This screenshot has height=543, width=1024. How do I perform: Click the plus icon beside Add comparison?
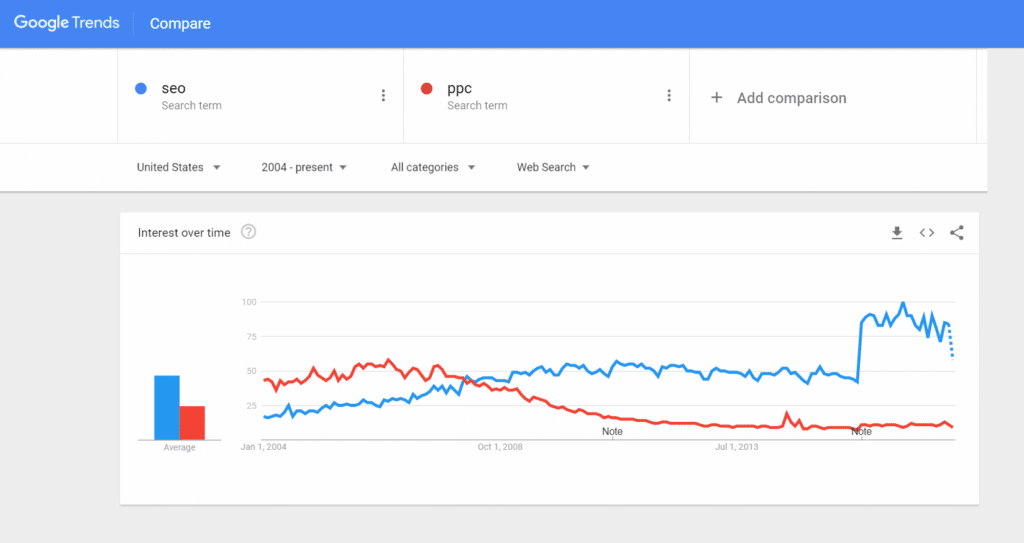click(716, 98)
